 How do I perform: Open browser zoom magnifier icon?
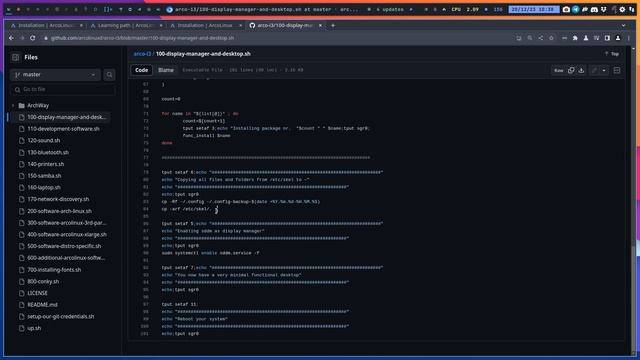click(x=530, y=38)
